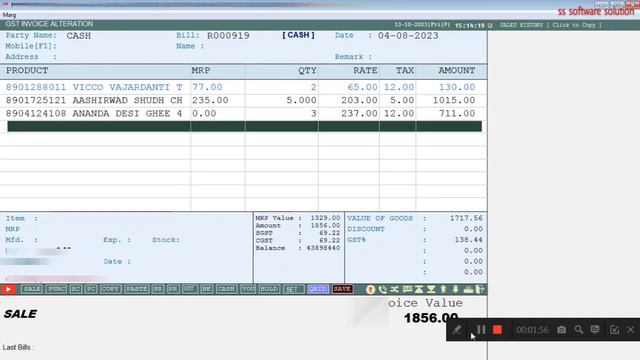Select the recorder pen annotation tool
The width and height of the screenshot is (640, 360).
[457, 330]
